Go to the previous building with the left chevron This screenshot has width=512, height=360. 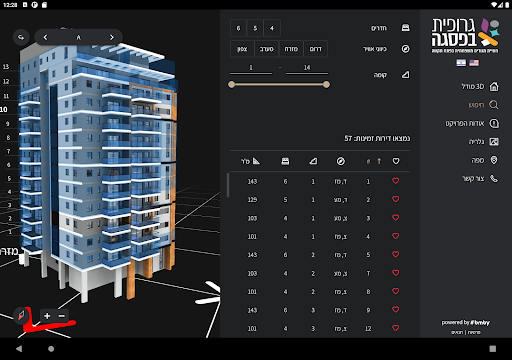coord(45,37)
